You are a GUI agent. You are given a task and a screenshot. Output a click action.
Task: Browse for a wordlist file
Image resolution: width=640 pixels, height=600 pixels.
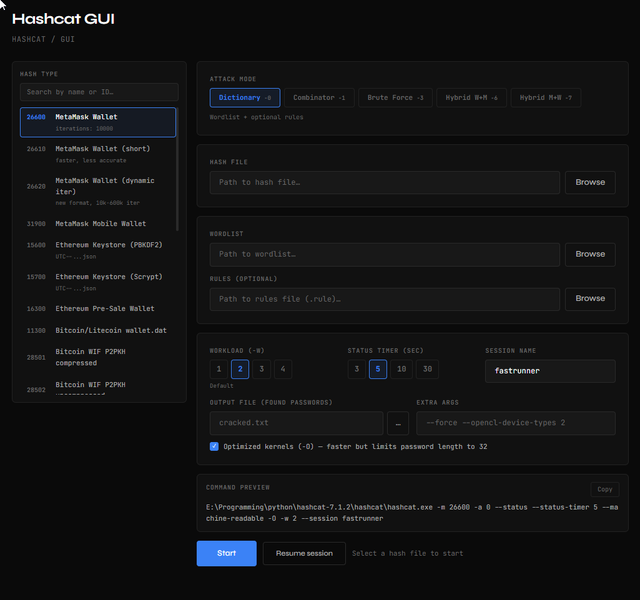tap(590, 254)
